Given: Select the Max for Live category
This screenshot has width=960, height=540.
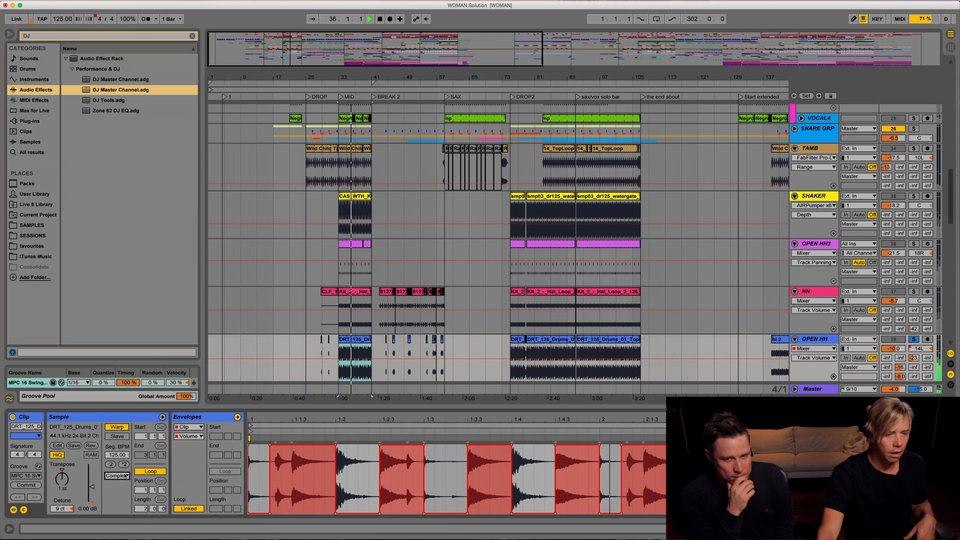Looking at the screenshot, I should click(34, 110).
